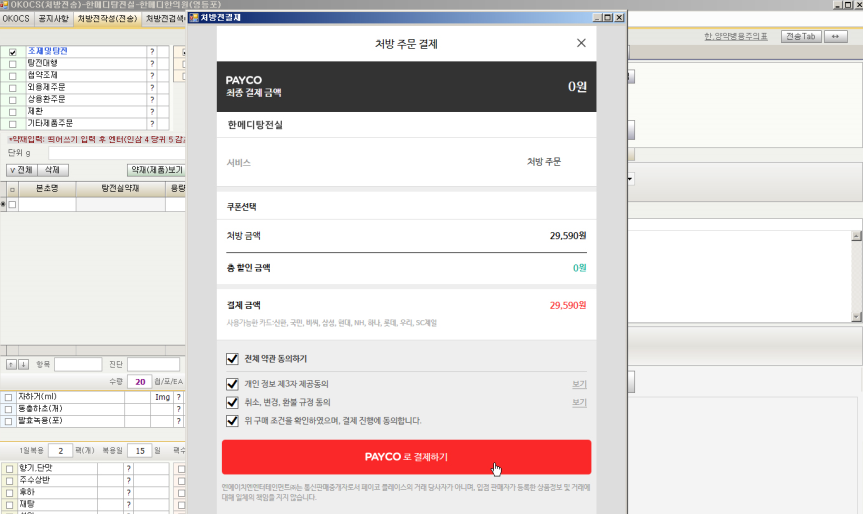Viewport: 863px width, 514px height.
Task: Check the 후하 checkbox
Action: (x=9, y=493)
